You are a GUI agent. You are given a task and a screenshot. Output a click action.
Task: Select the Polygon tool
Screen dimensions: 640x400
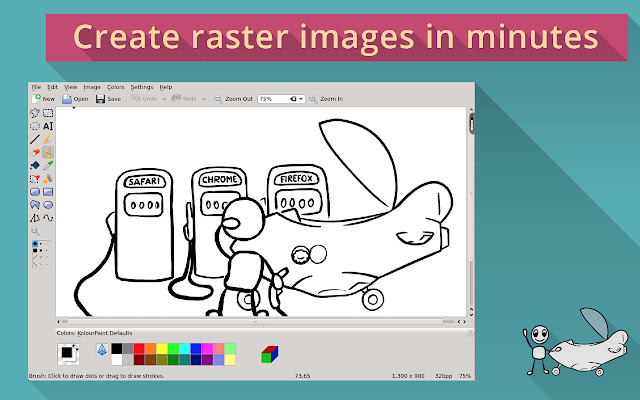coord(35,204)
